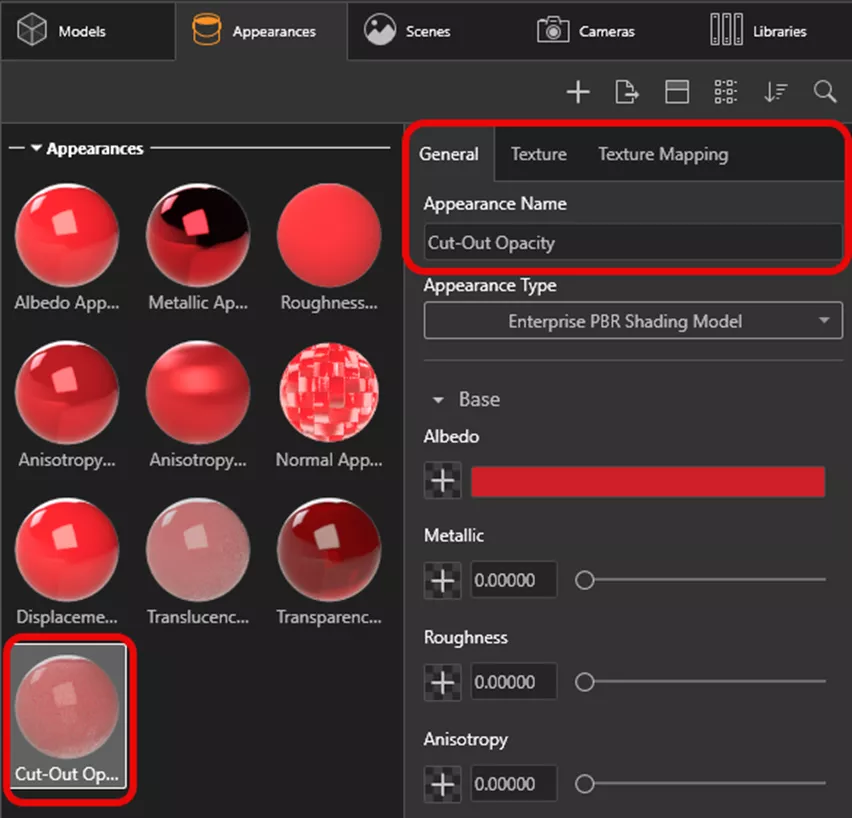The height and width of the screenshot is (818, 852).
Task: Click the texture add button beside Metallic
Action: (442, 580)
